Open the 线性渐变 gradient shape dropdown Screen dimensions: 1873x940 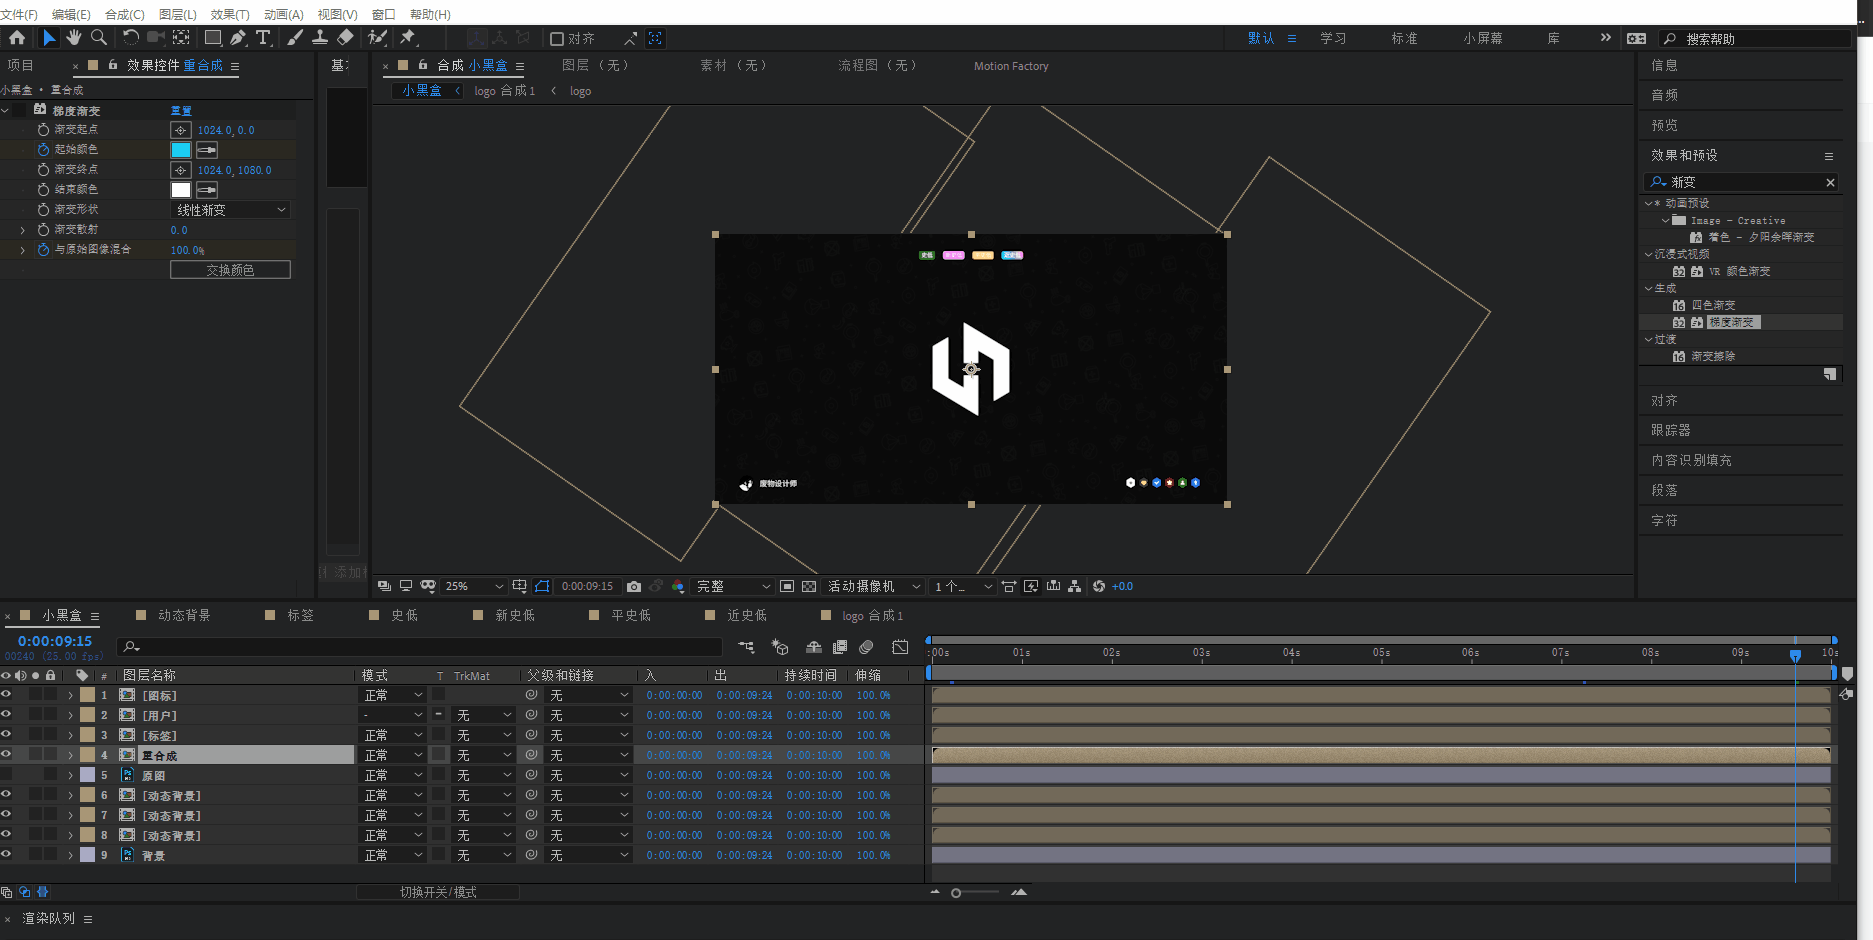coord(231,210)
